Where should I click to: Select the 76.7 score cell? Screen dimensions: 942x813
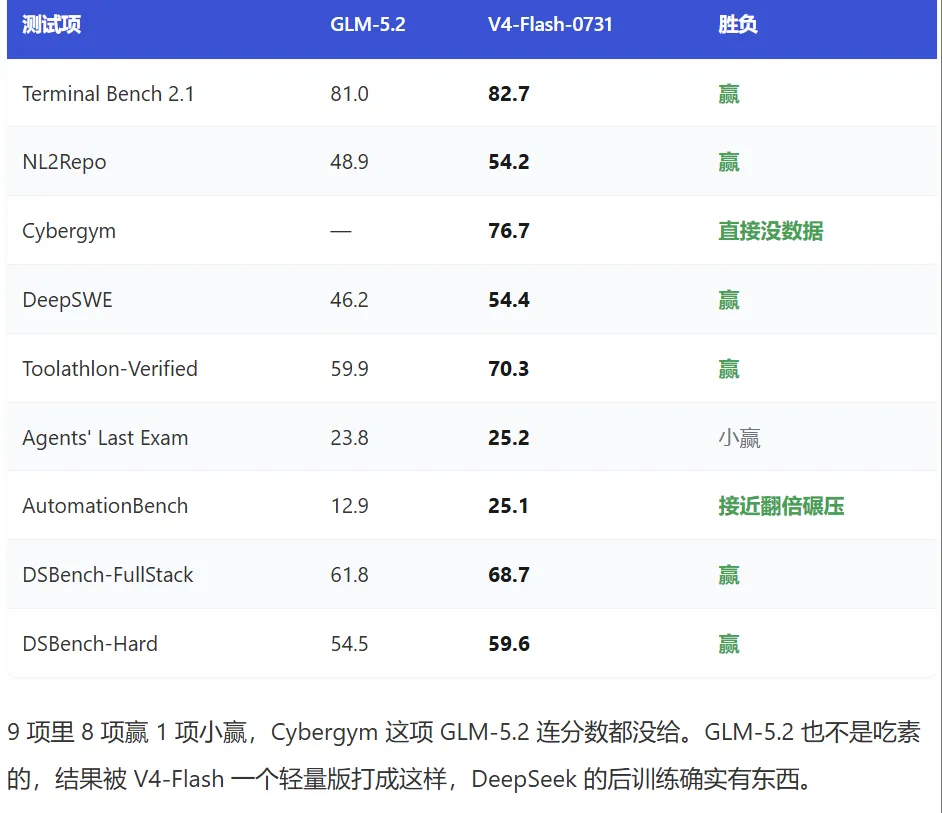click(509, 231)
